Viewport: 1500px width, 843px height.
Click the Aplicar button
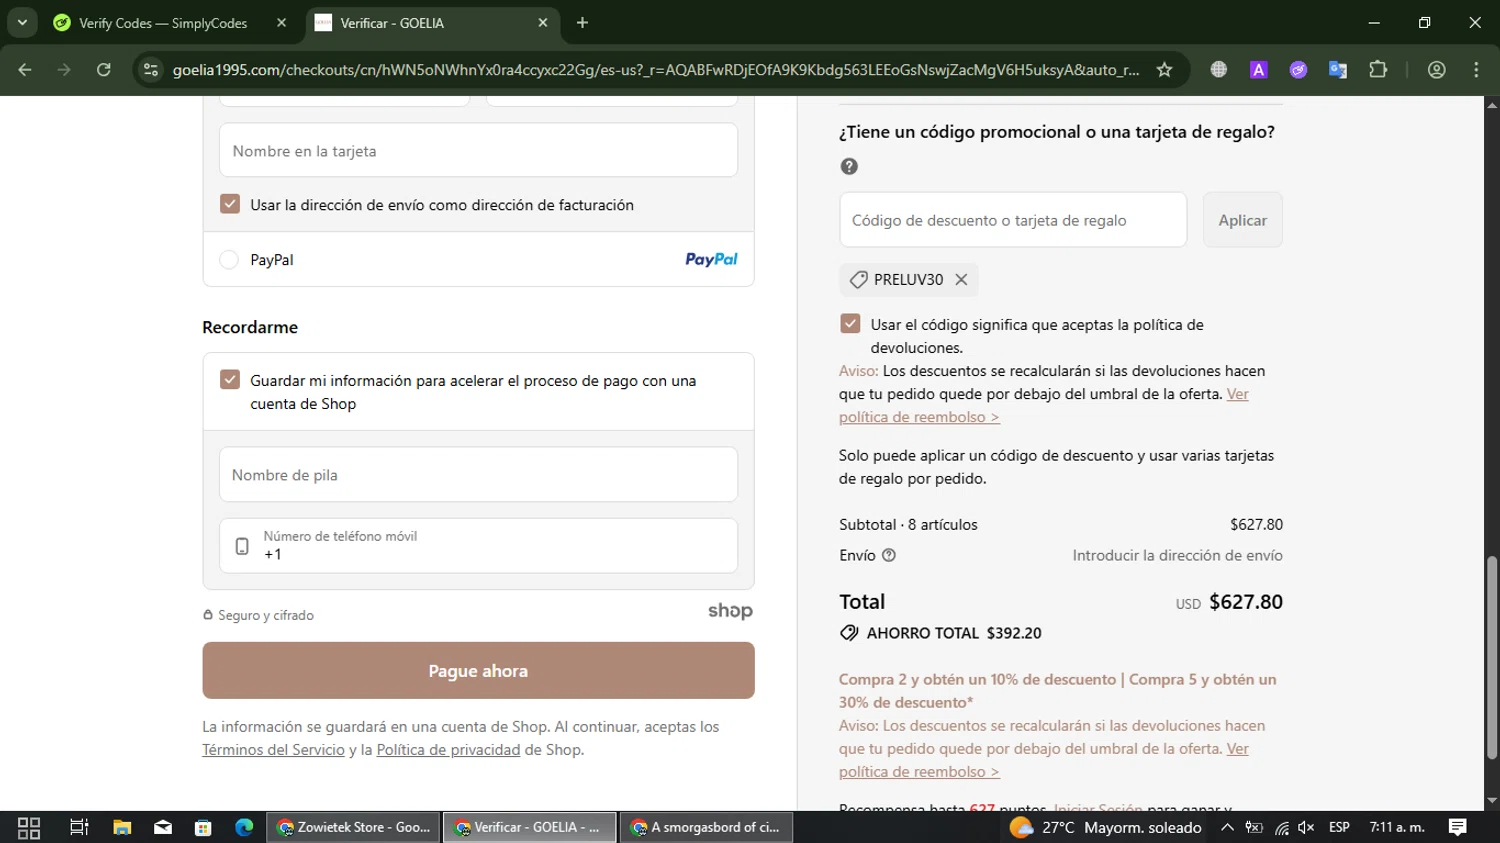[x=1242, y=220]
